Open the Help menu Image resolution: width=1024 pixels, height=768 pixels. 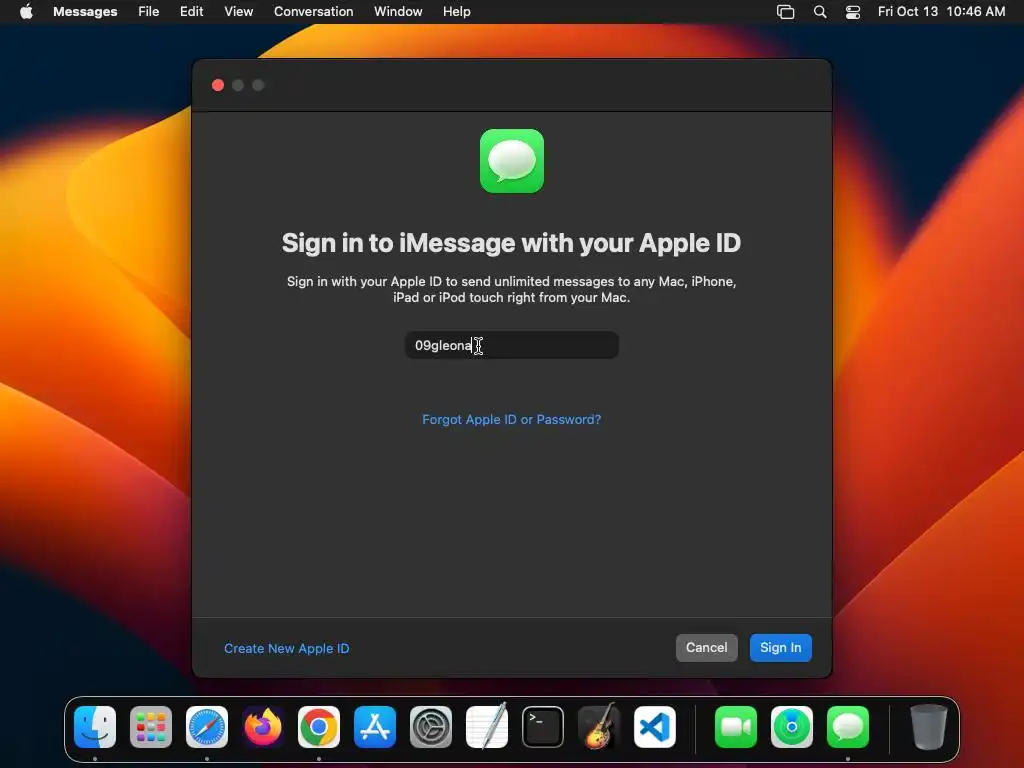coord(456,11)
